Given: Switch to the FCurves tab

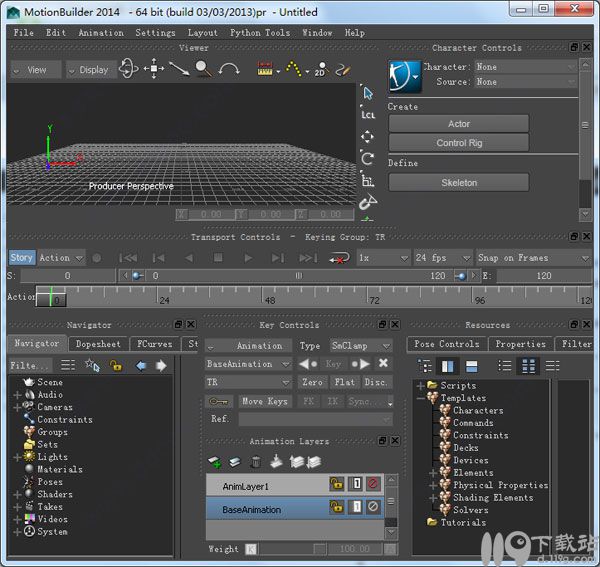Looking at the screenshot, I should pos(155,344).
